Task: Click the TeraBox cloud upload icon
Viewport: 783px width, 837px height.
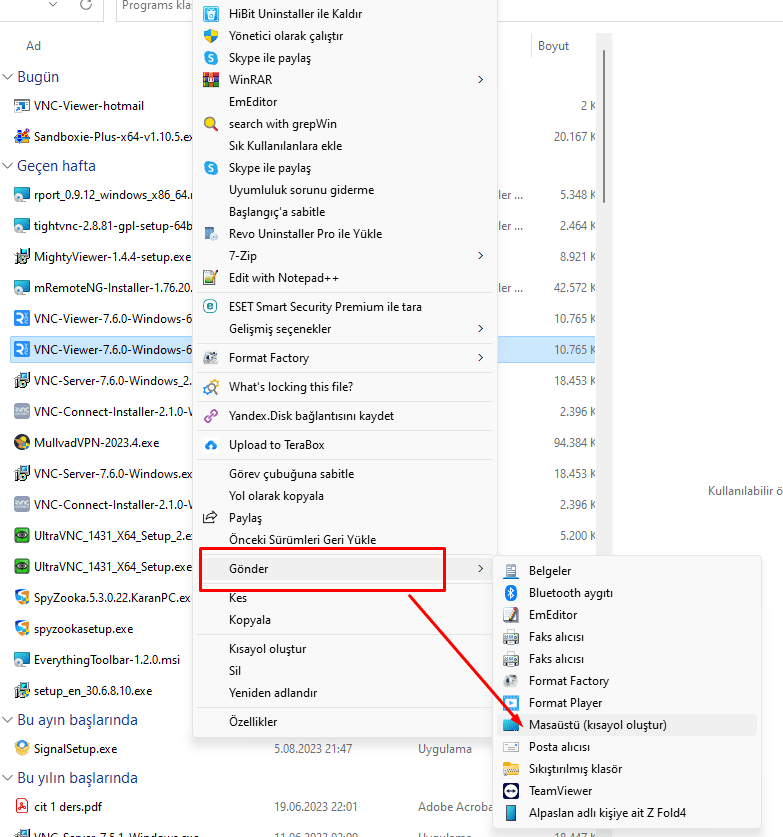Action: 211,445
